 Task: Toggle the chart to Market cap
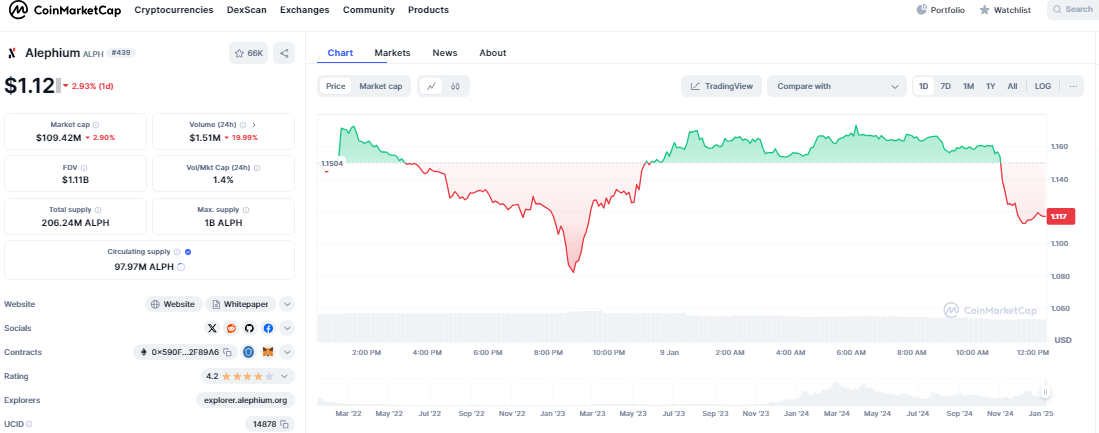click(380, 86)
